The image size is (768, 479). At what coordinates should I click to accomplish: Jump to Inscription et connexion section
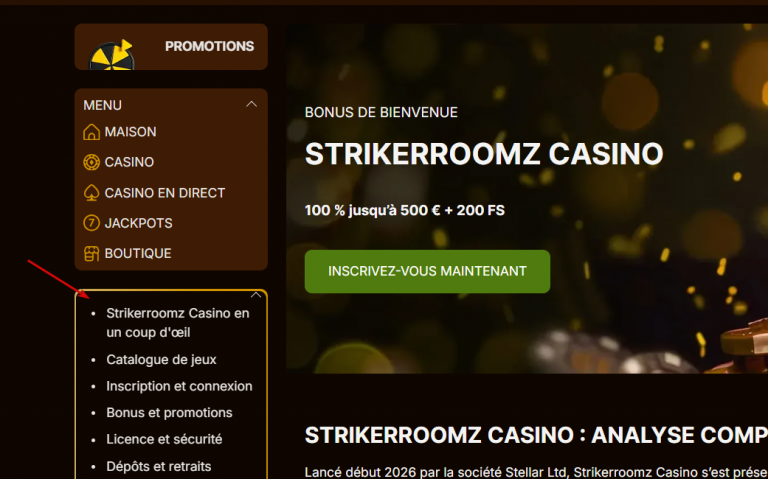pyautogui.click(x=179, y=386)
